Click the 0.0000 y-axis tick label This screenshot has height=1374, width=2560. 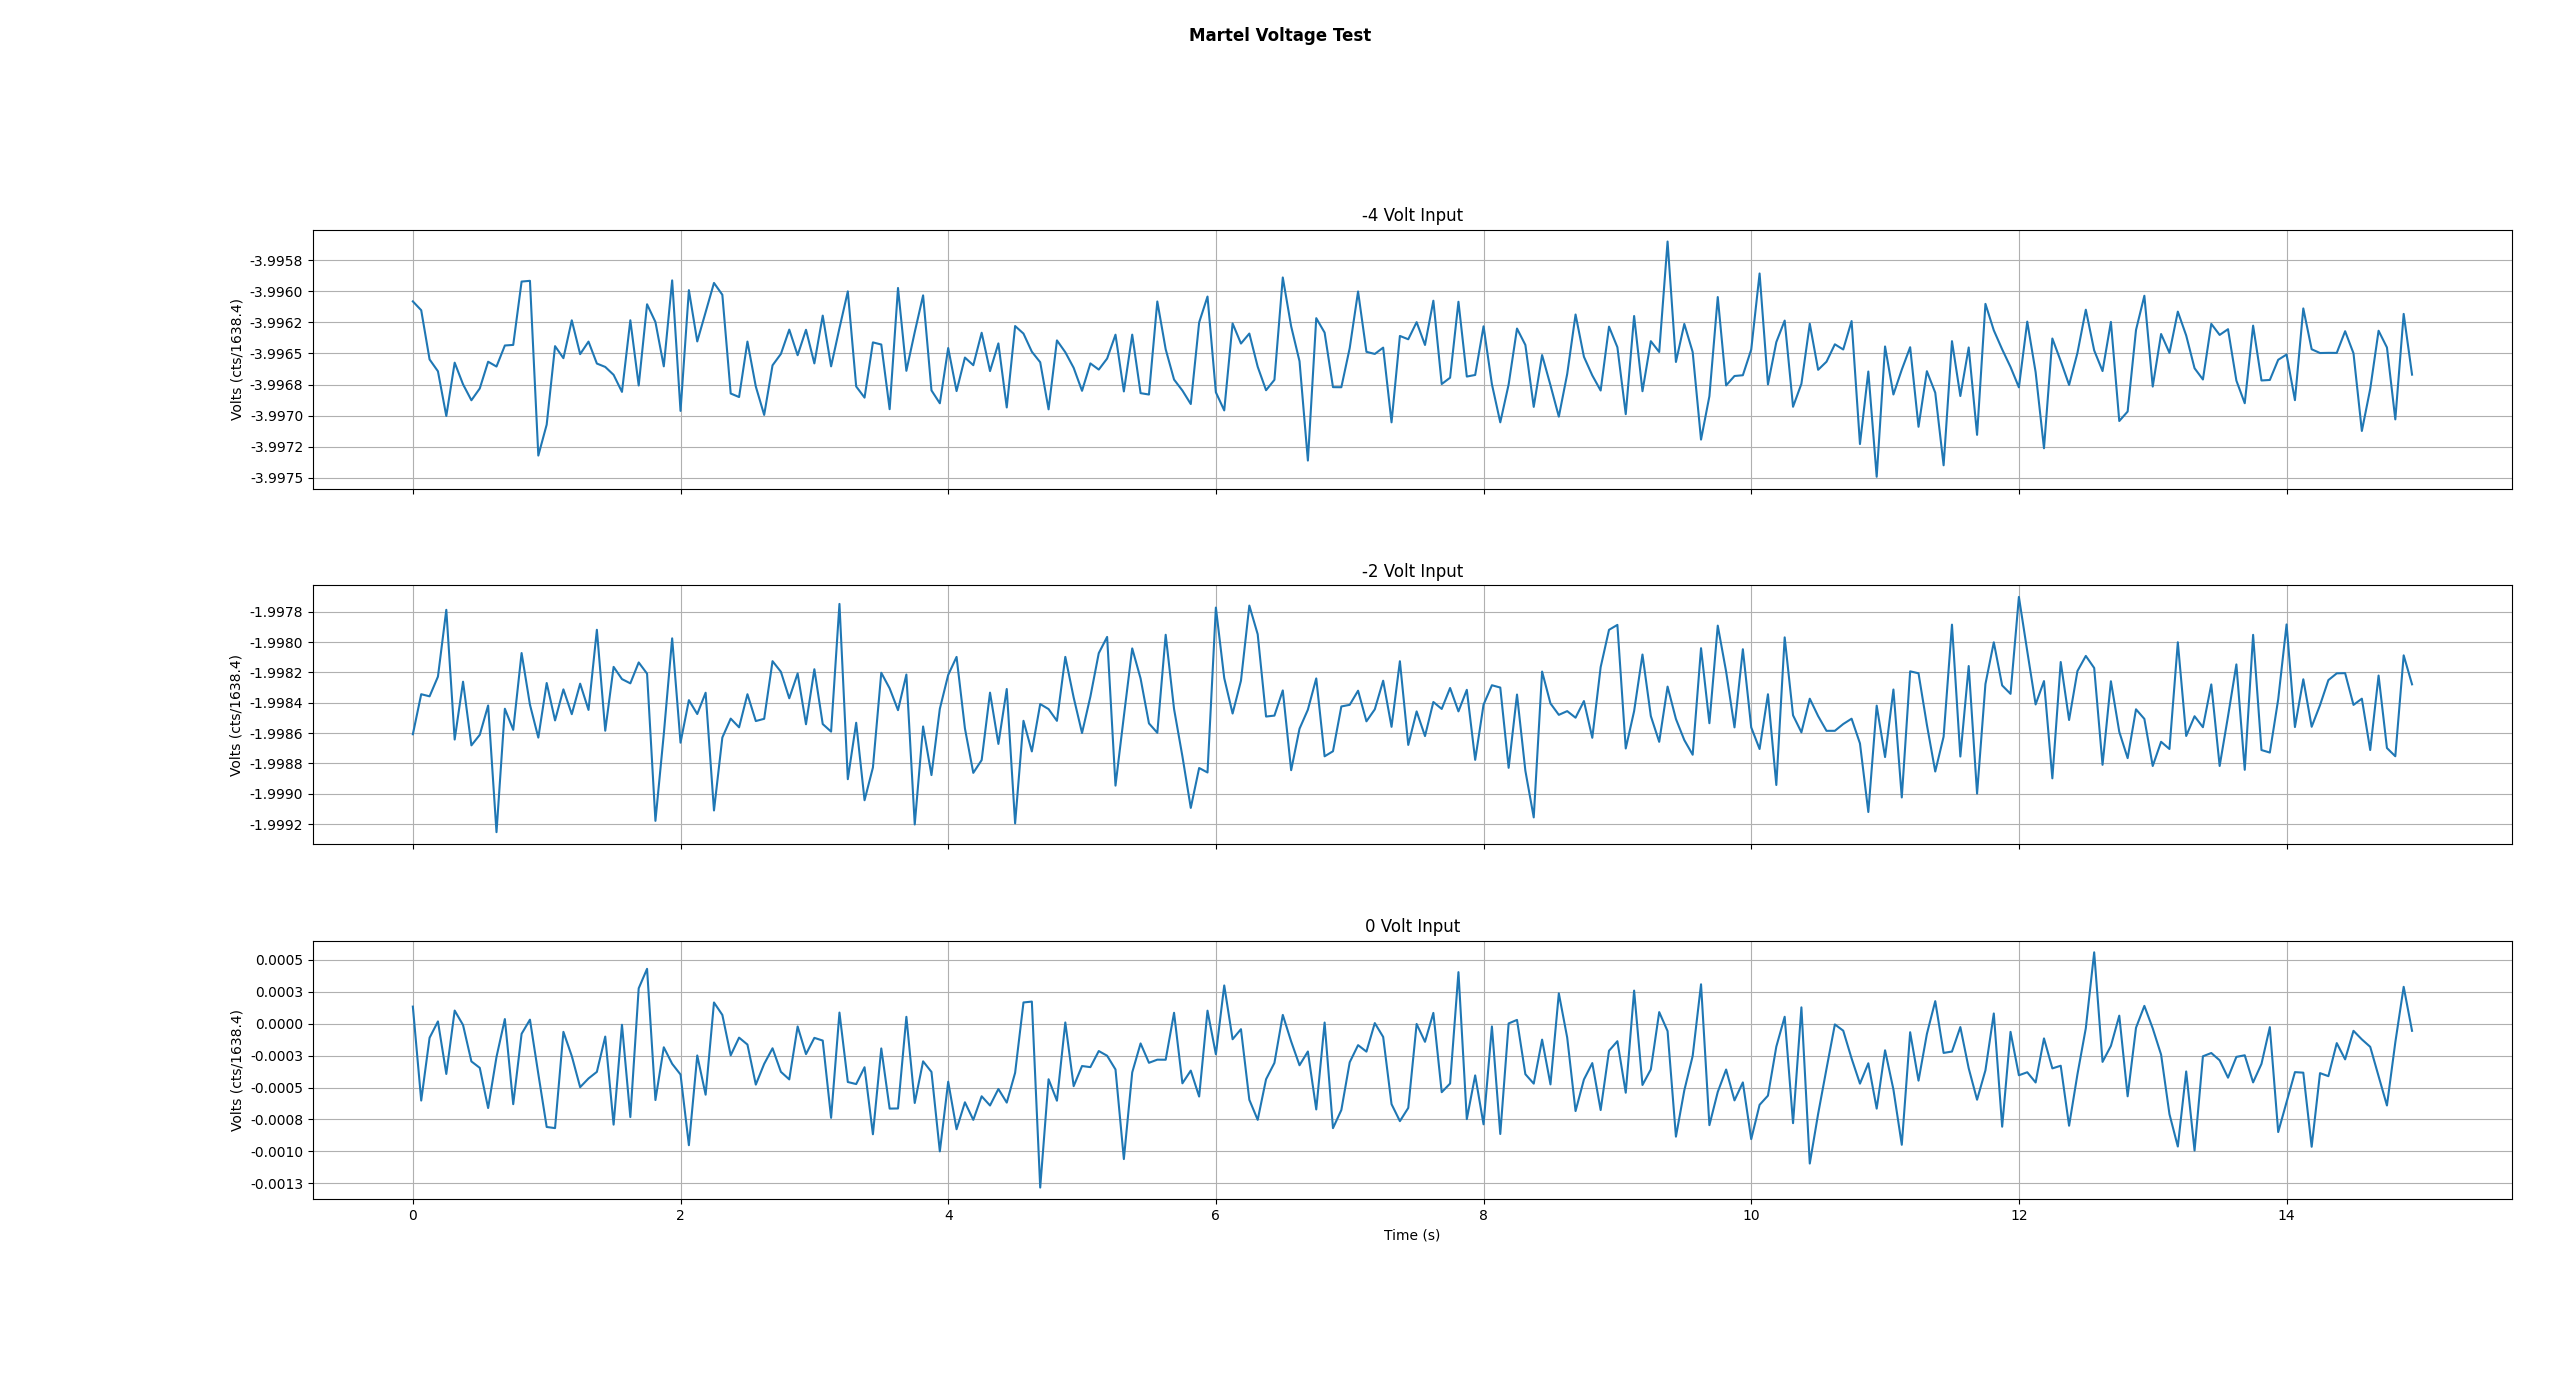click(x=279, y=1024)
